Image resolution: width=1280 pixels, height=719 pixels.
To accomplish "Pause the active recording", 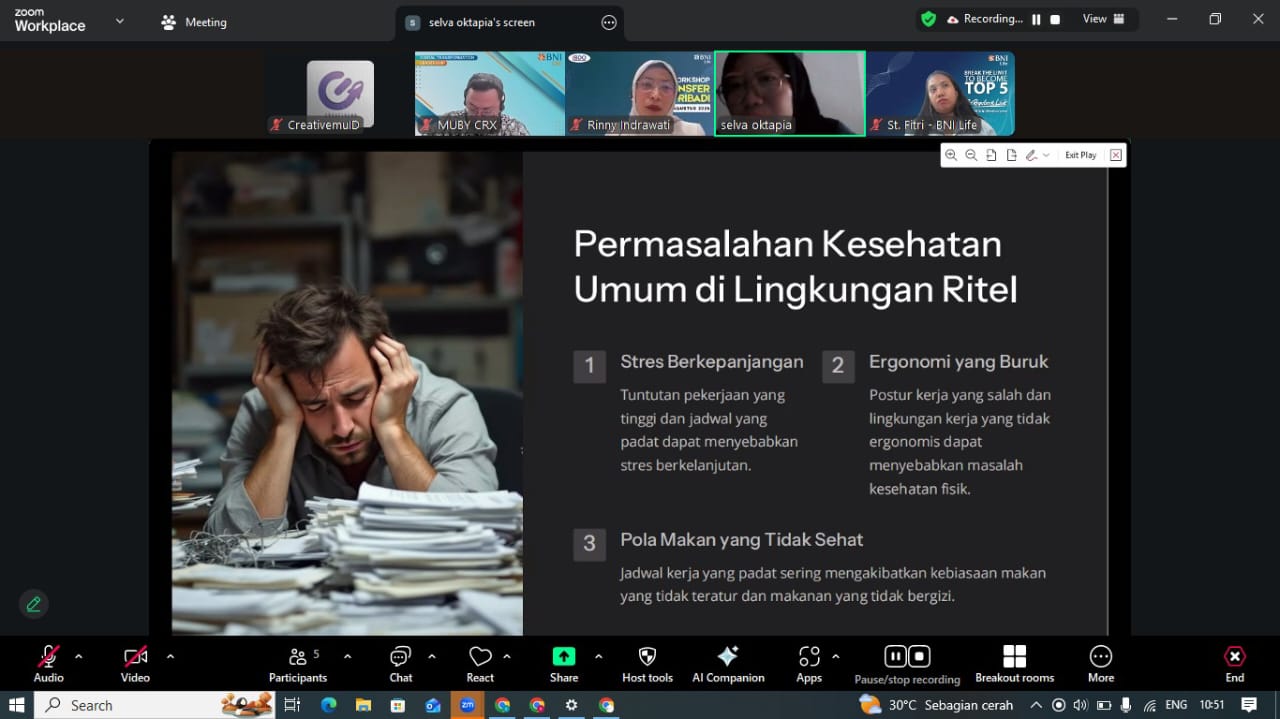I will 895,655.
